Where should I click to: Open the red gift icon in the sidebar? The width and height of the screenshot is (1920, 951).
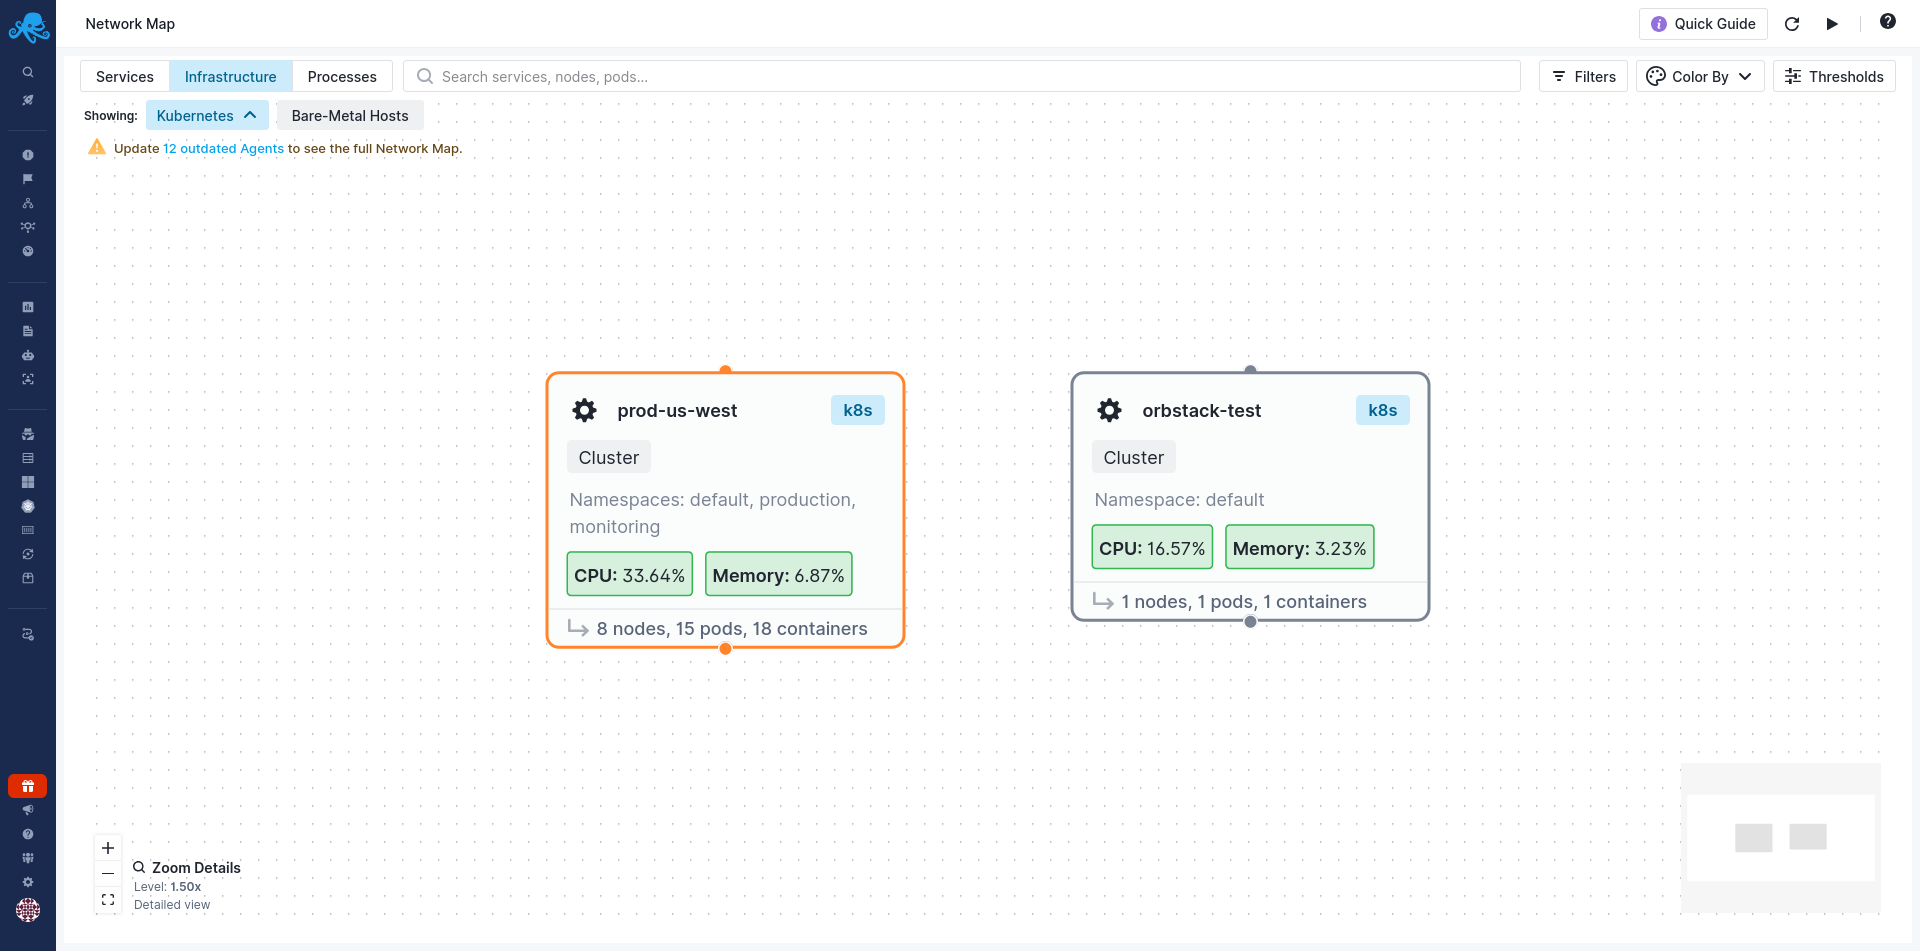coord(28,786)
